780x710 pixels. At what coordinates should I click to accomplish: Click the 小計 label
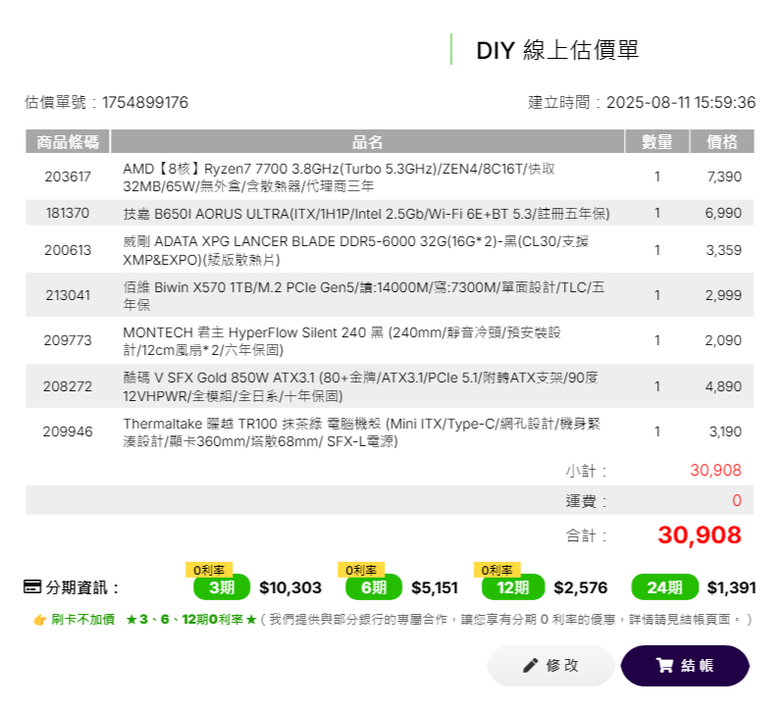point(585,471)
